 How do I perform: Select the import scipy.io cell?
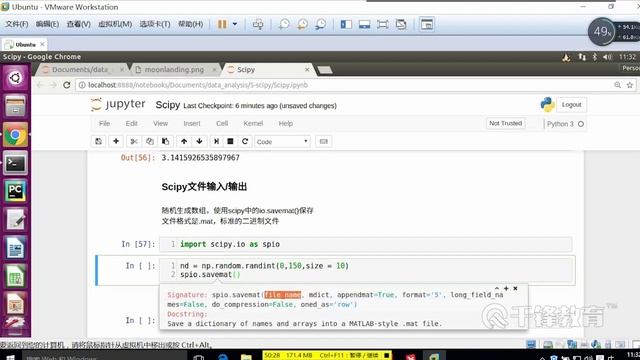(x=365, y=244)
